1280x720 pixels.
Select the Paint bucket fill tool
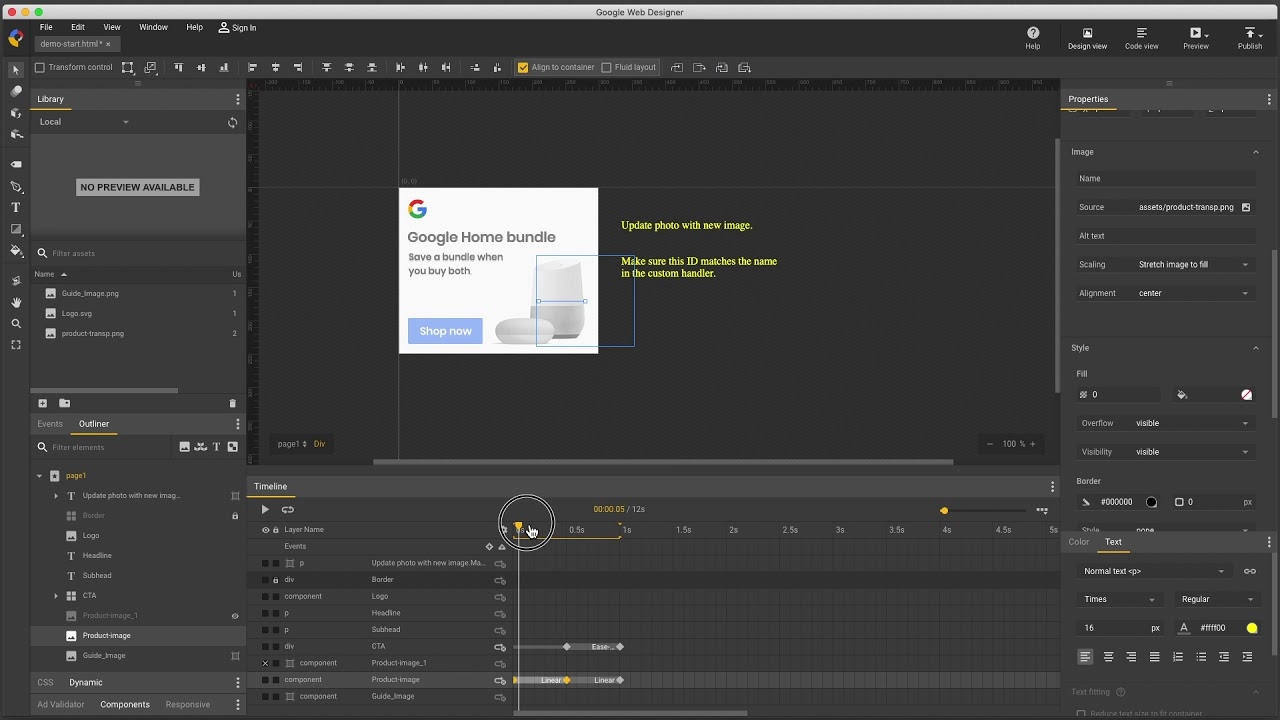(15, 251)
